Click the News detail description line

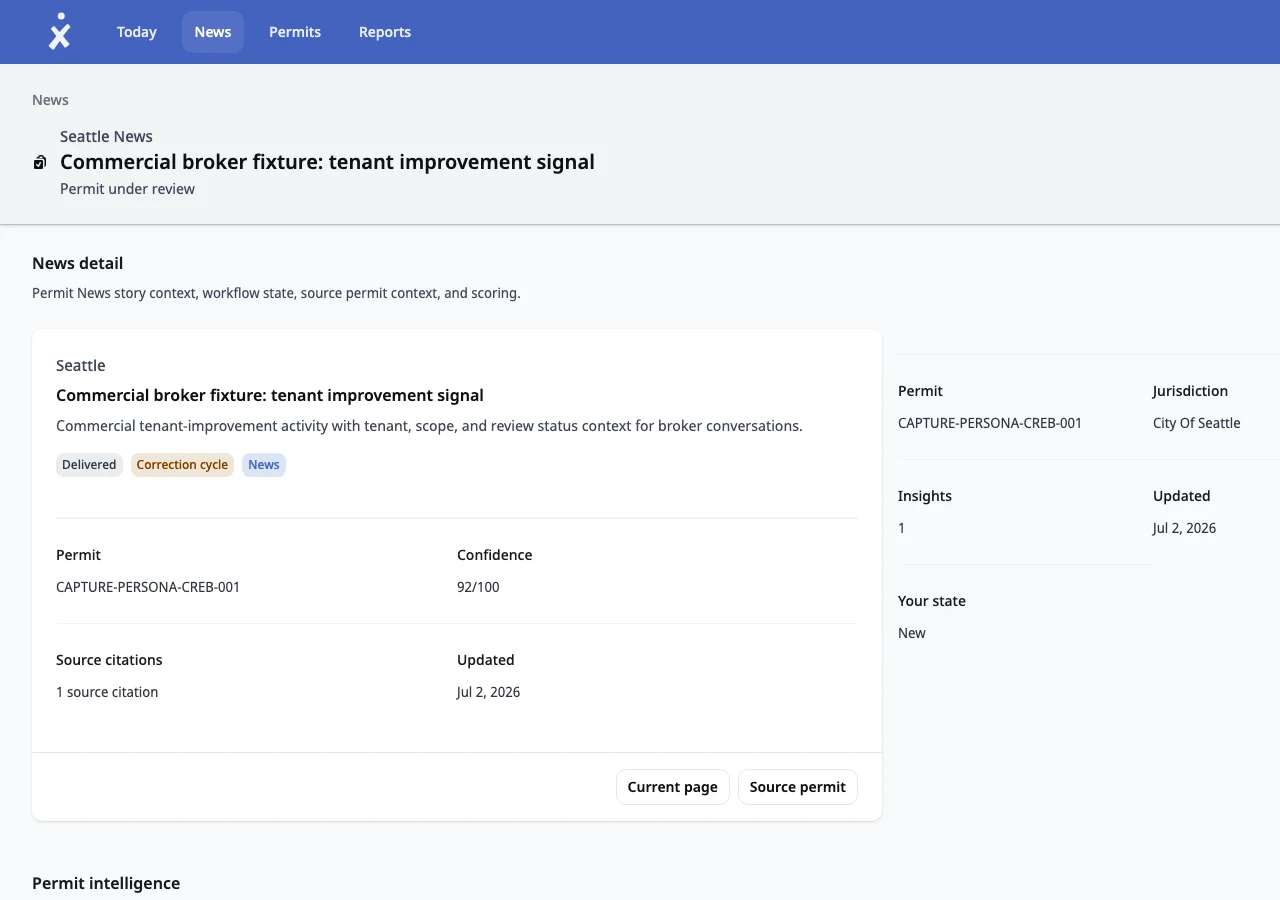pyautogui.click(x=276, y=293)
